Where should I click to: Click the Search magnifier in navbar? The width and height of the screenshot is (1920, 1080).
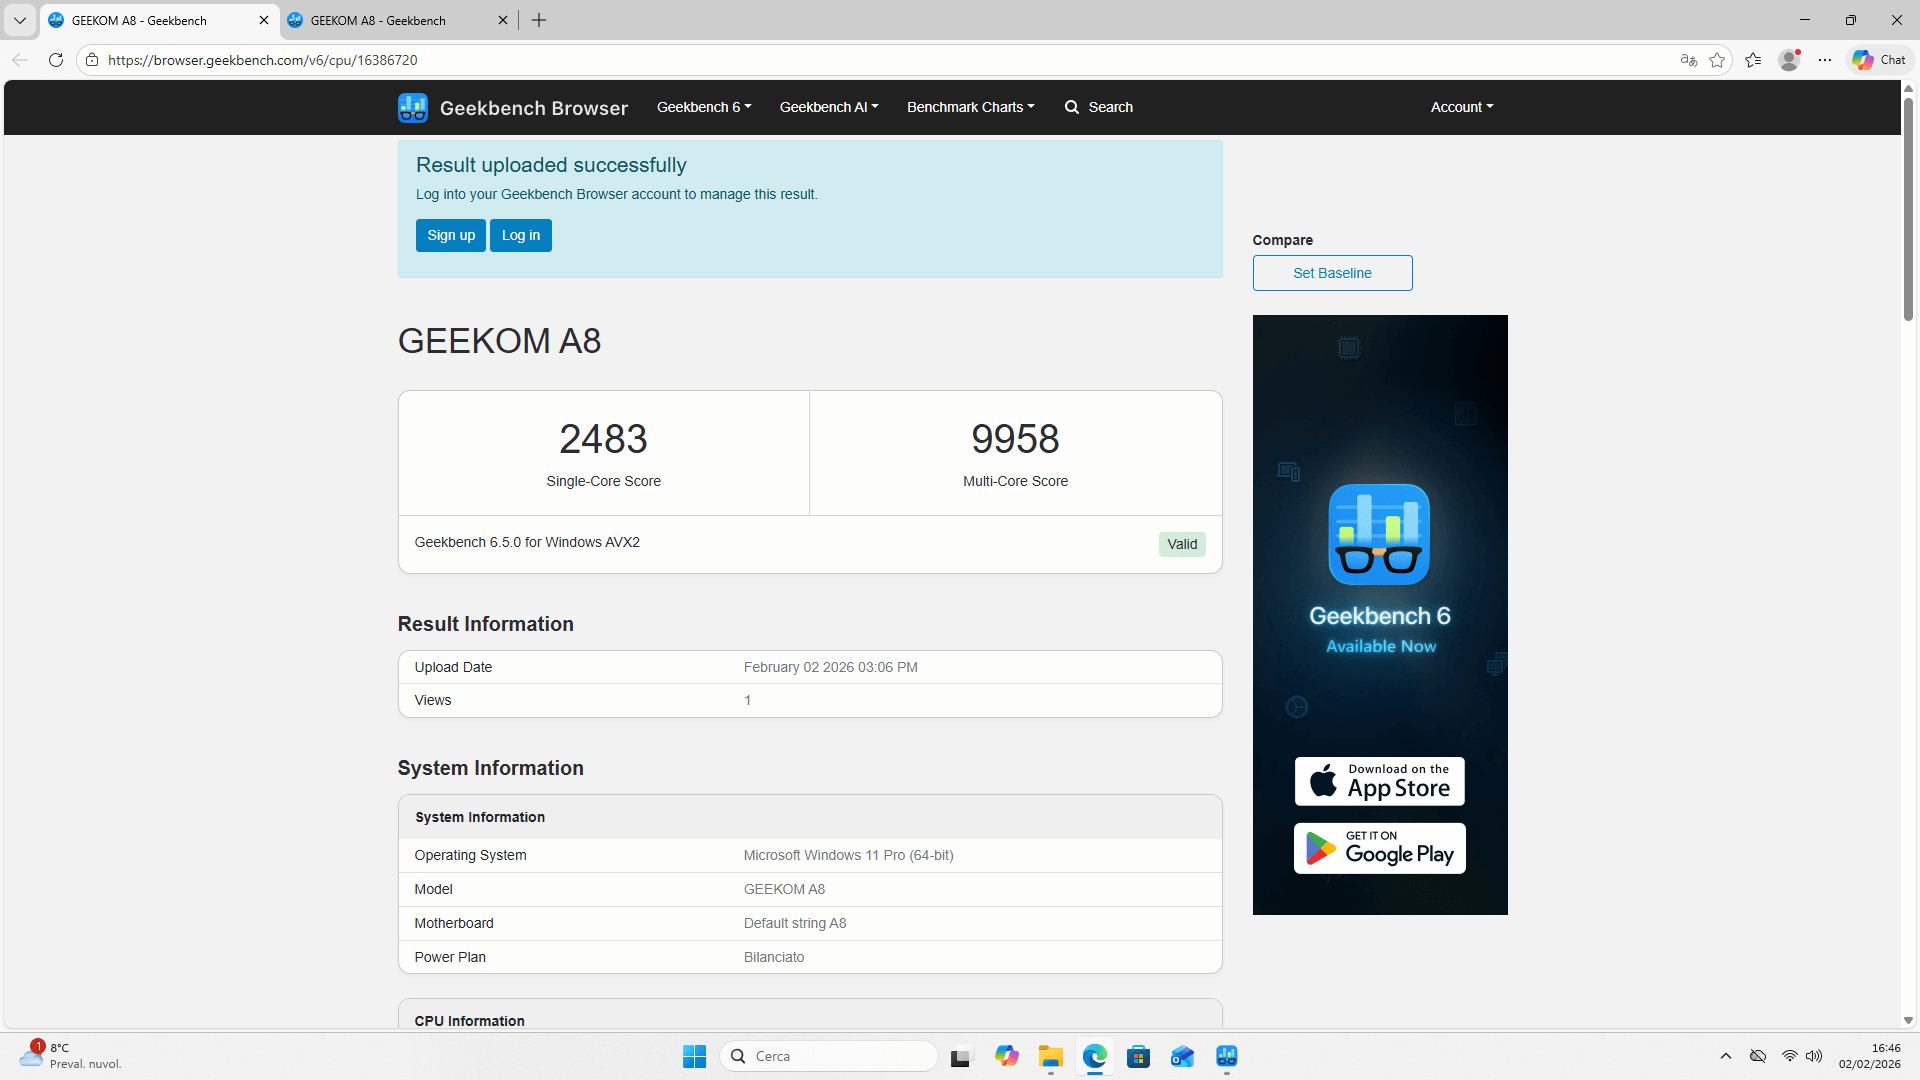(1072, 107)
